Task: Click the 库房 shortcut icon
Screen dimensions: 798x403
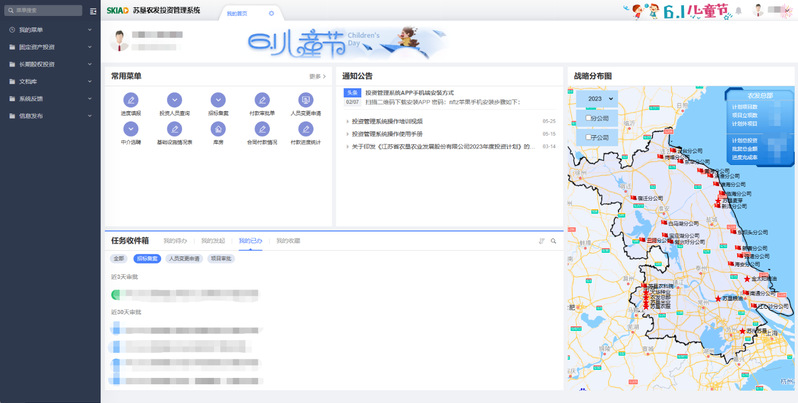Action: click(218, 128)
